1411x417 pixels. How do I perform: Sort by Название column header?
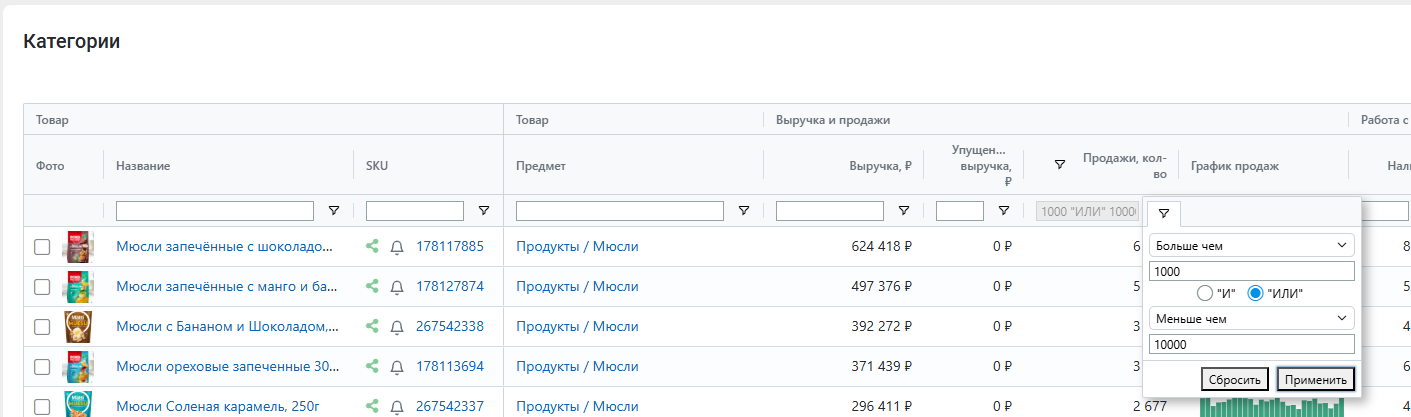tap(143, 166)
